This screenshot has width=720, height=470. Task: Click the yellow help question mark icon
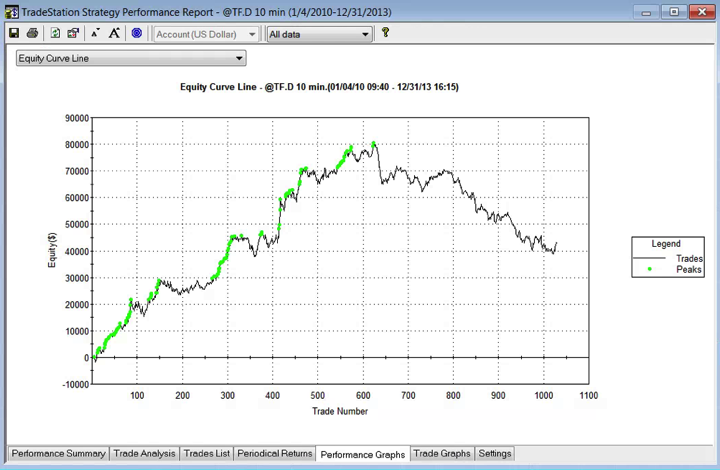[x=385, y=32]
